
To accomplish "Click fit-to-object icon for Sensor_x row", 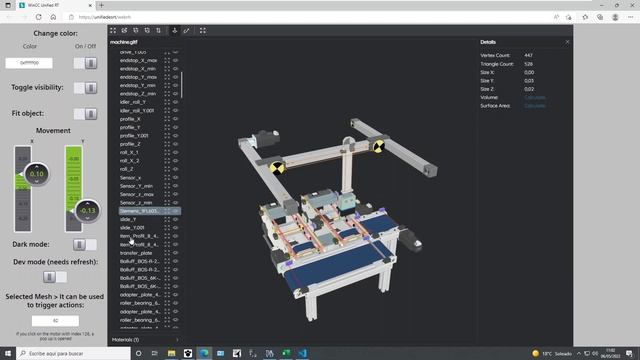I will (x=167, y=178).
